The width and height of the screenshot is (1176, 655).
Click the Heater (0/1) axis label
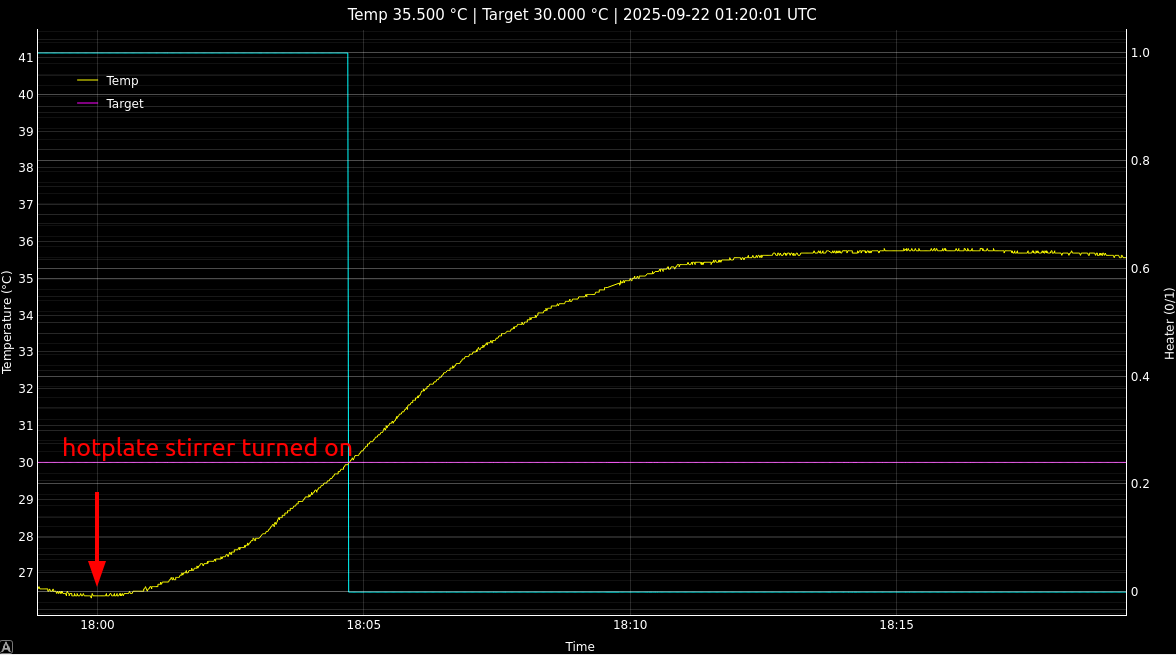[1169, 323]
